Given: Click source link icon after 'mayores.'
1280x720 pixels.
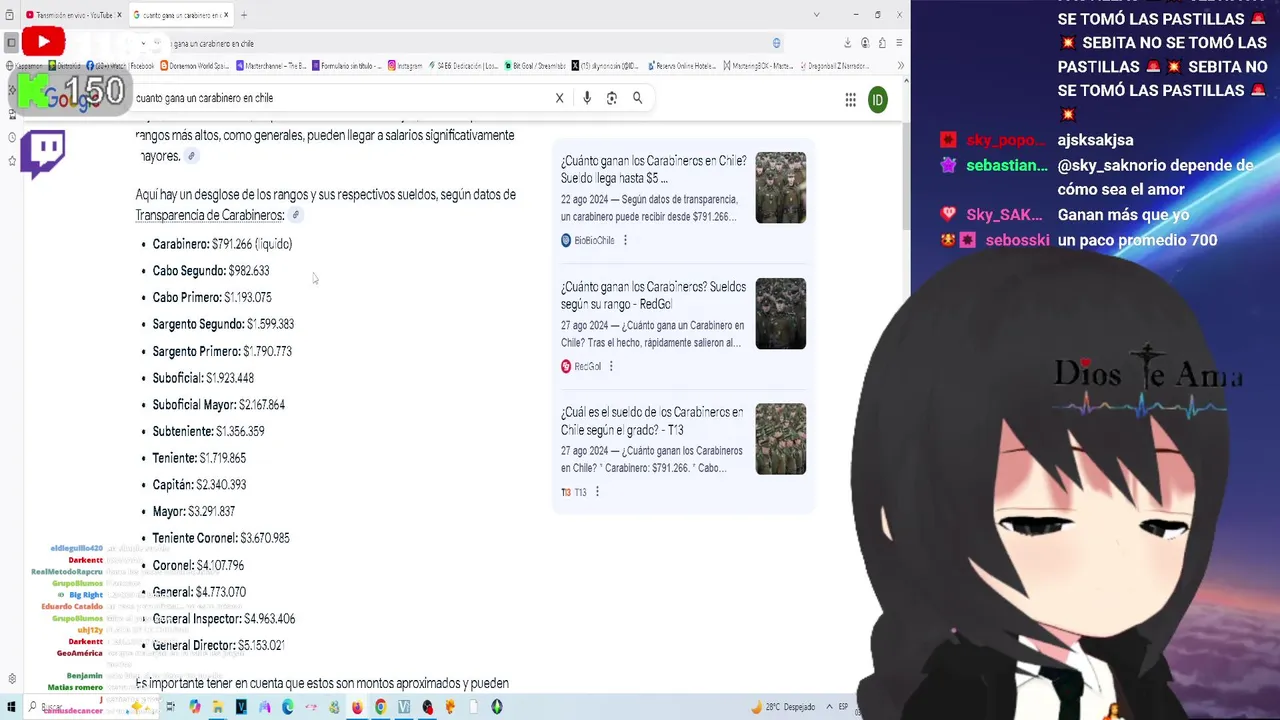Looking at the screenshot, I should point(191,156).
